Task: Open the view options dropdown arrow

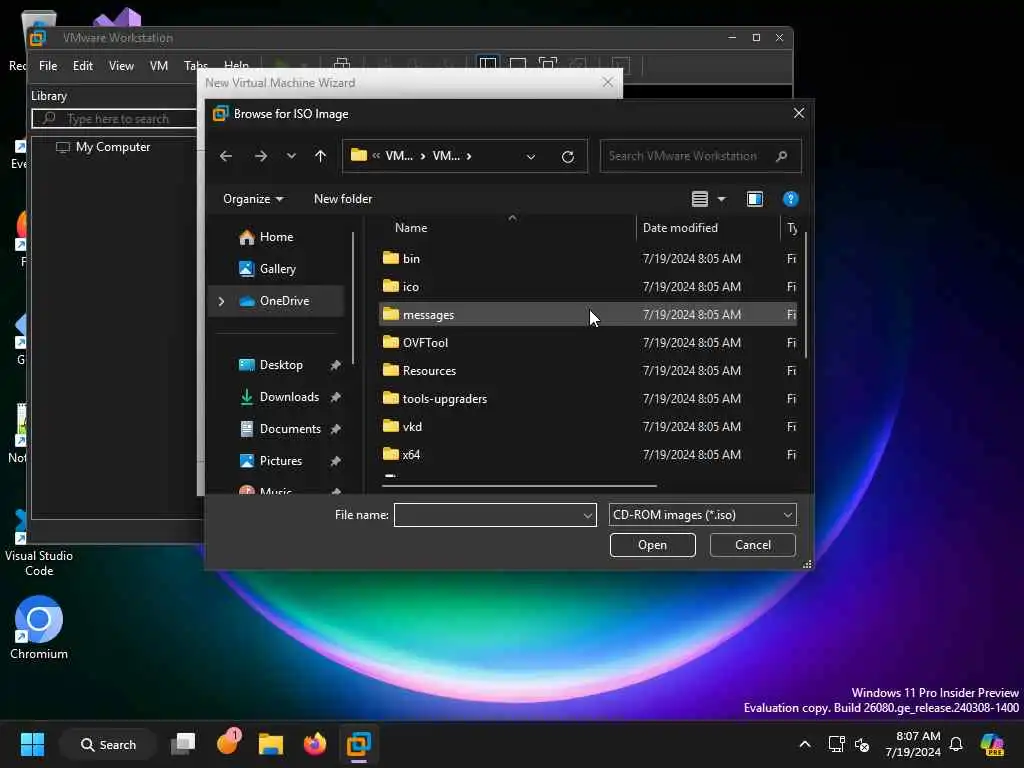Action: click(x=722, y=199)
